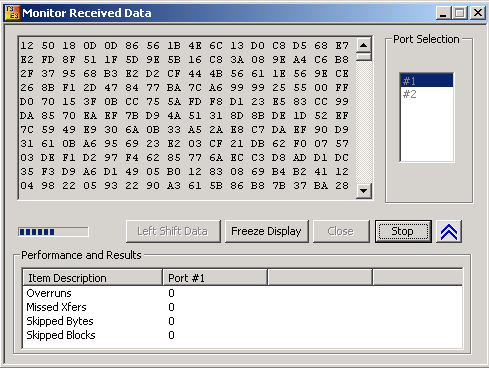
Task: Click hex byte E7 ending the first row
Action: point(342,45)
